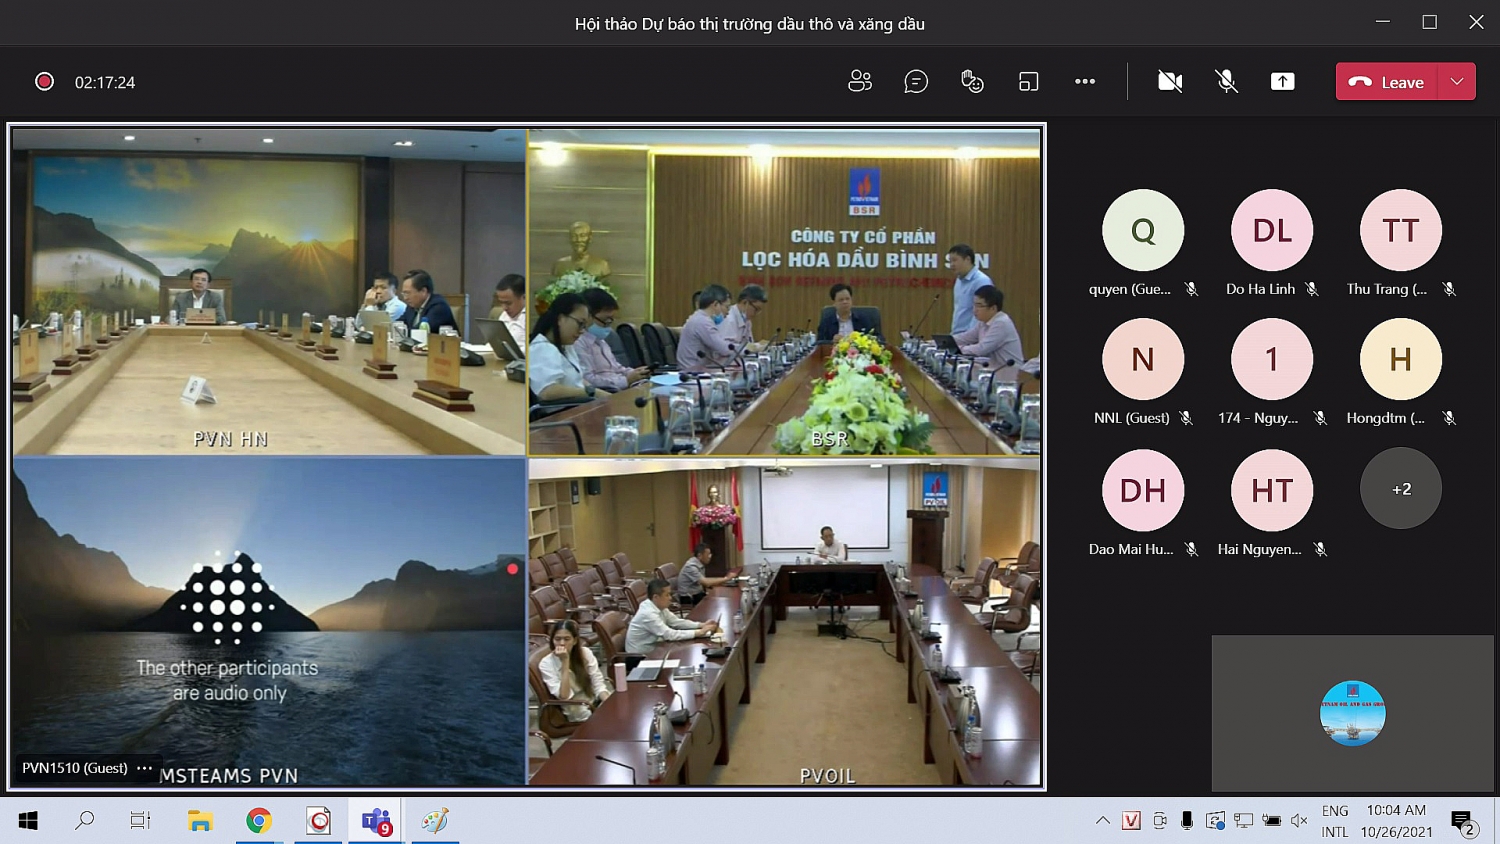Expand the +2 overflow participants
This screenshot has height=844, width=1500.
1400,489
